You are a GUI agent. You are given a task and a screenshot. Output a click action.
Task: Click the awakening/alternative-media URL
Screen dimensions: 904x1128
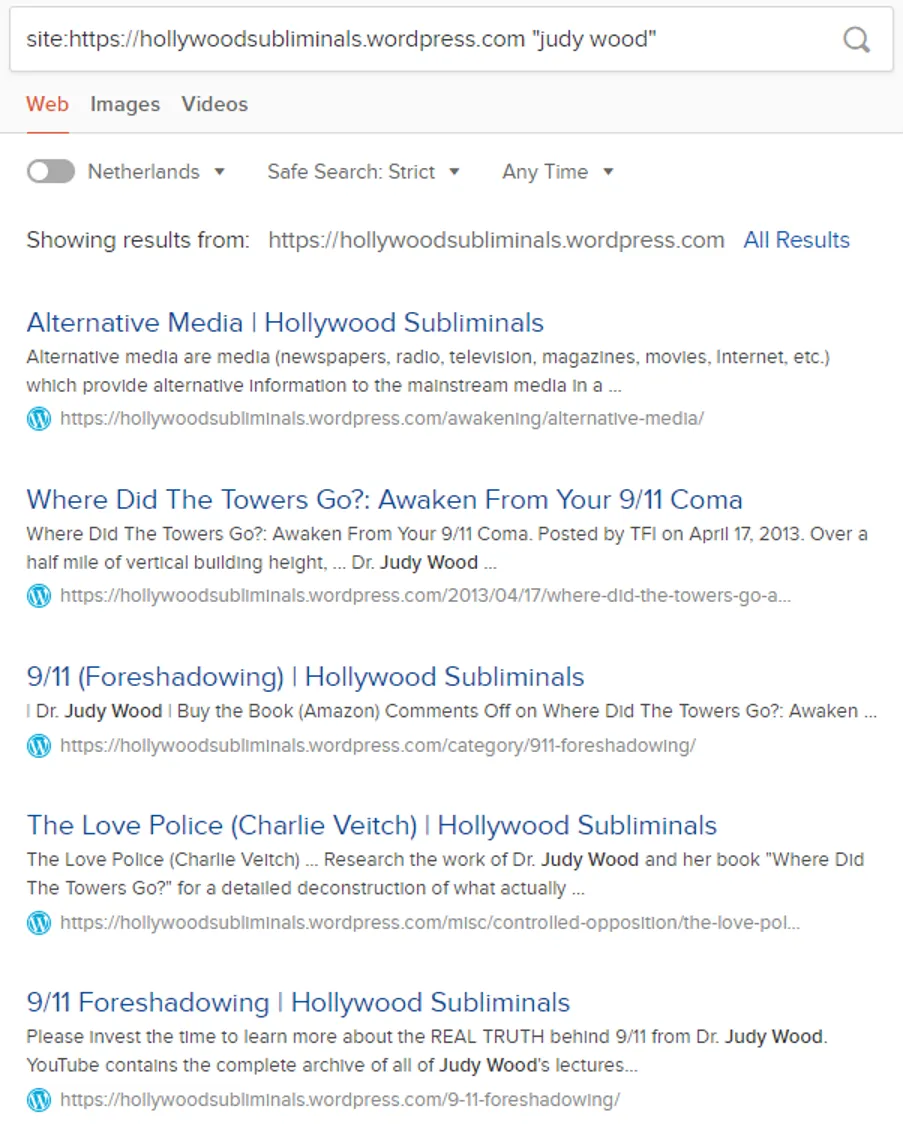tap(382, 418)
